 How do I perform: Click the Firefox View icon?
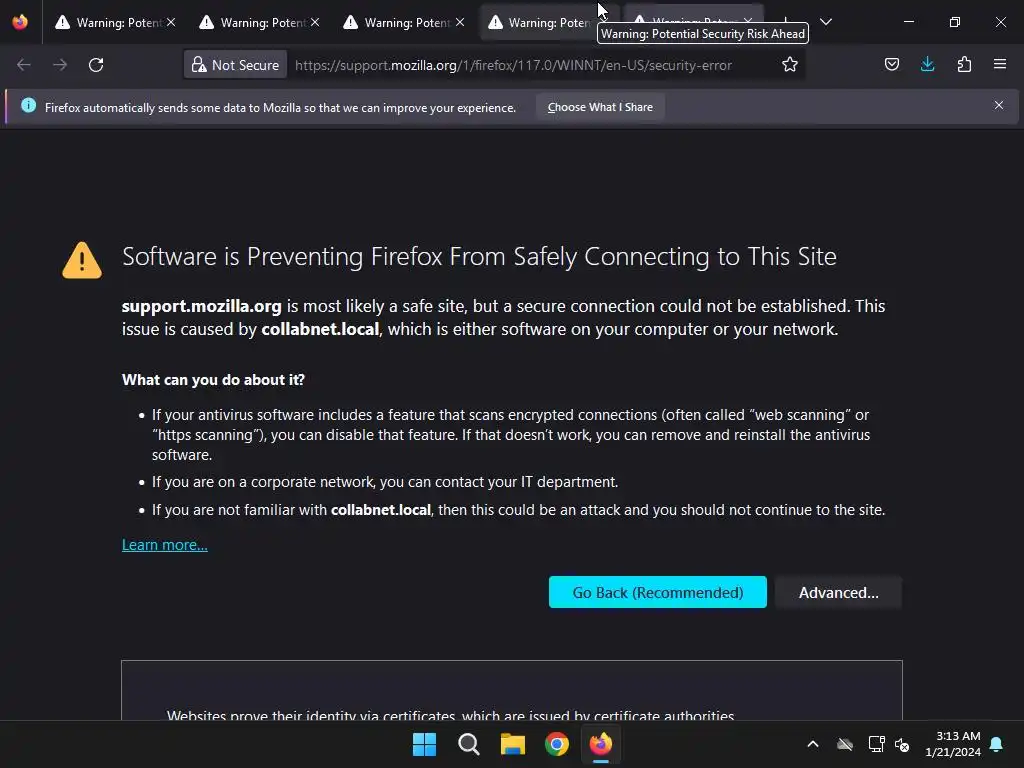pyautogui.click(x=20, y=22)
